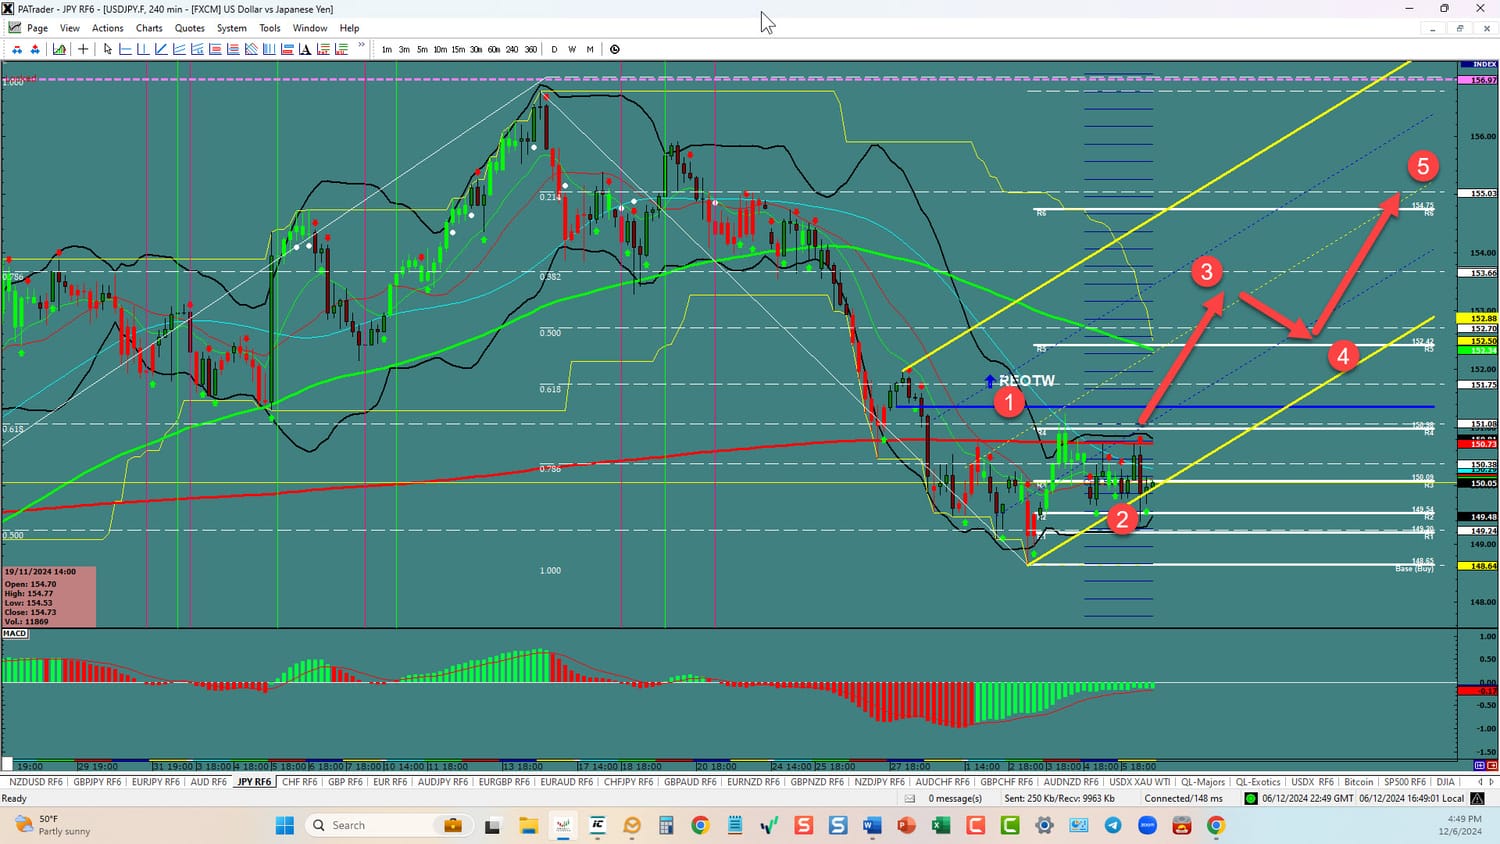
Task: Pick the trend line drawing tool
Action: (x=161, y=49)
